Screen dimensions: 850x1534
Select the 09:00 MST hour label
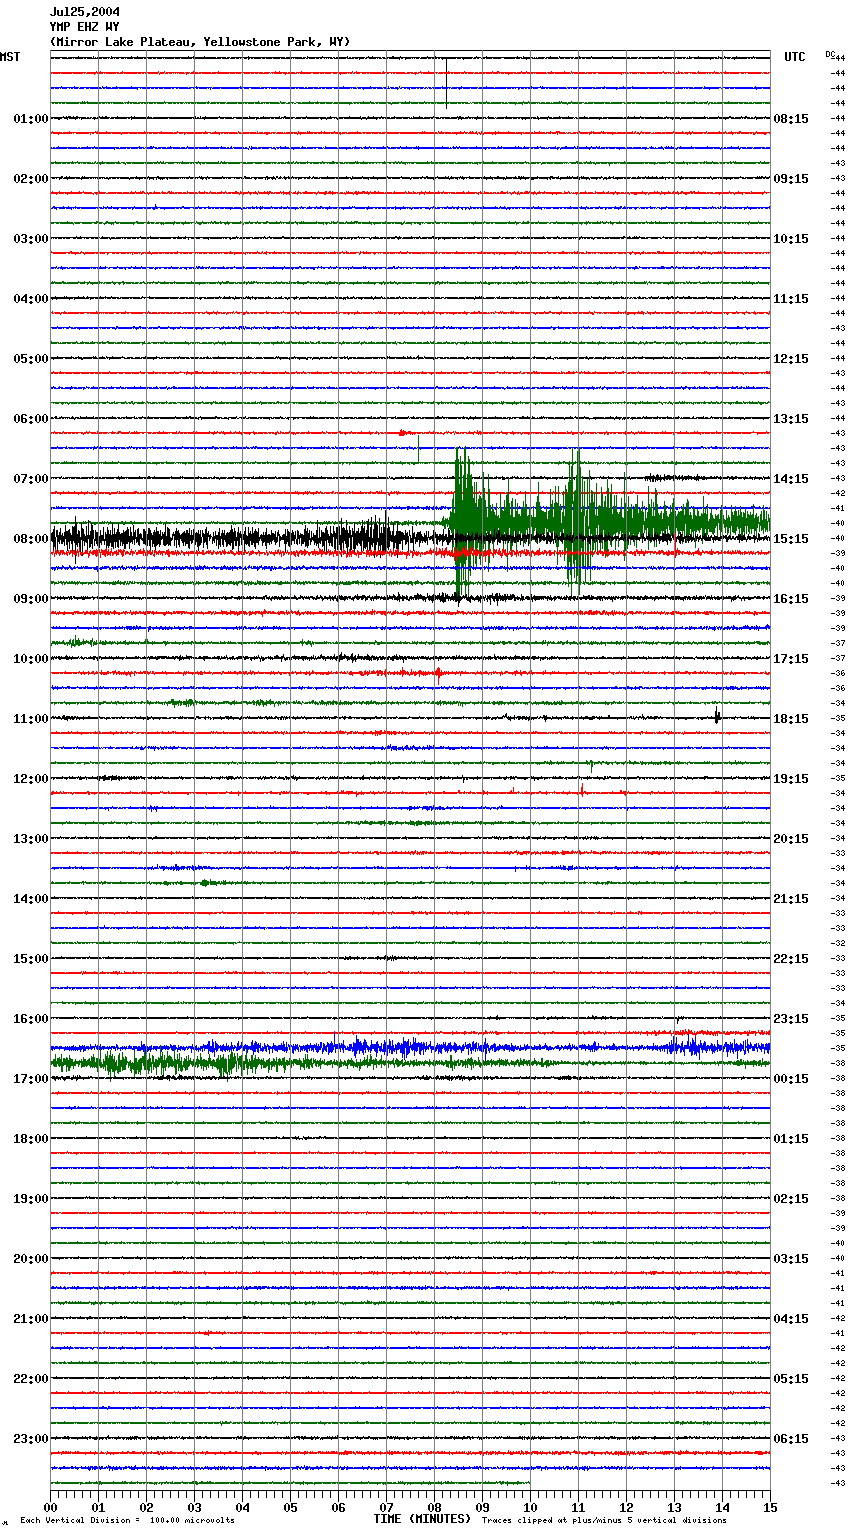tap(31, 599)
